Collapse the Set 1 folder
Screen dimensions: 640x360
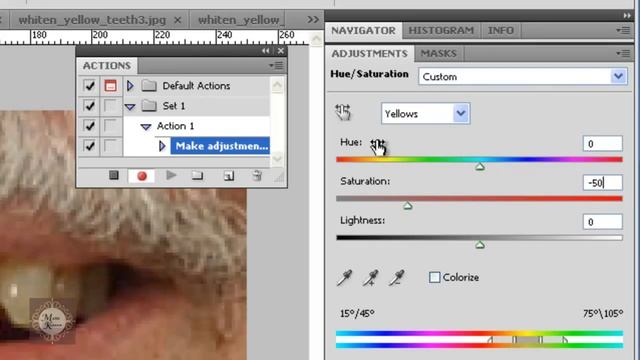pos(130,107)
